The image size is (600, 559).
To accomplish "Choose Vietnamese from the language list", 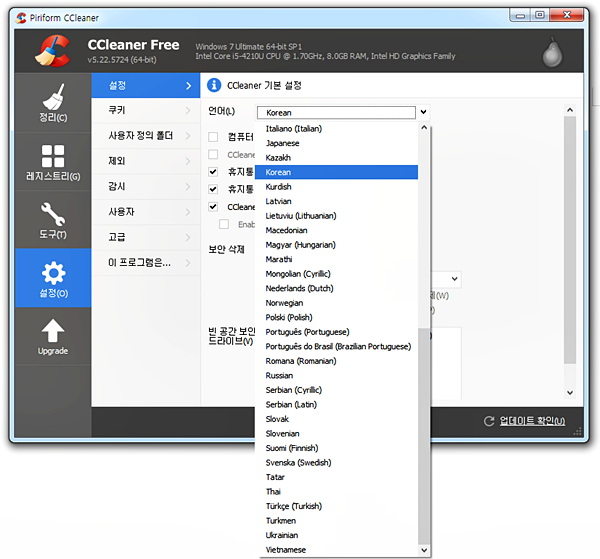I will (x=336, y=550).
